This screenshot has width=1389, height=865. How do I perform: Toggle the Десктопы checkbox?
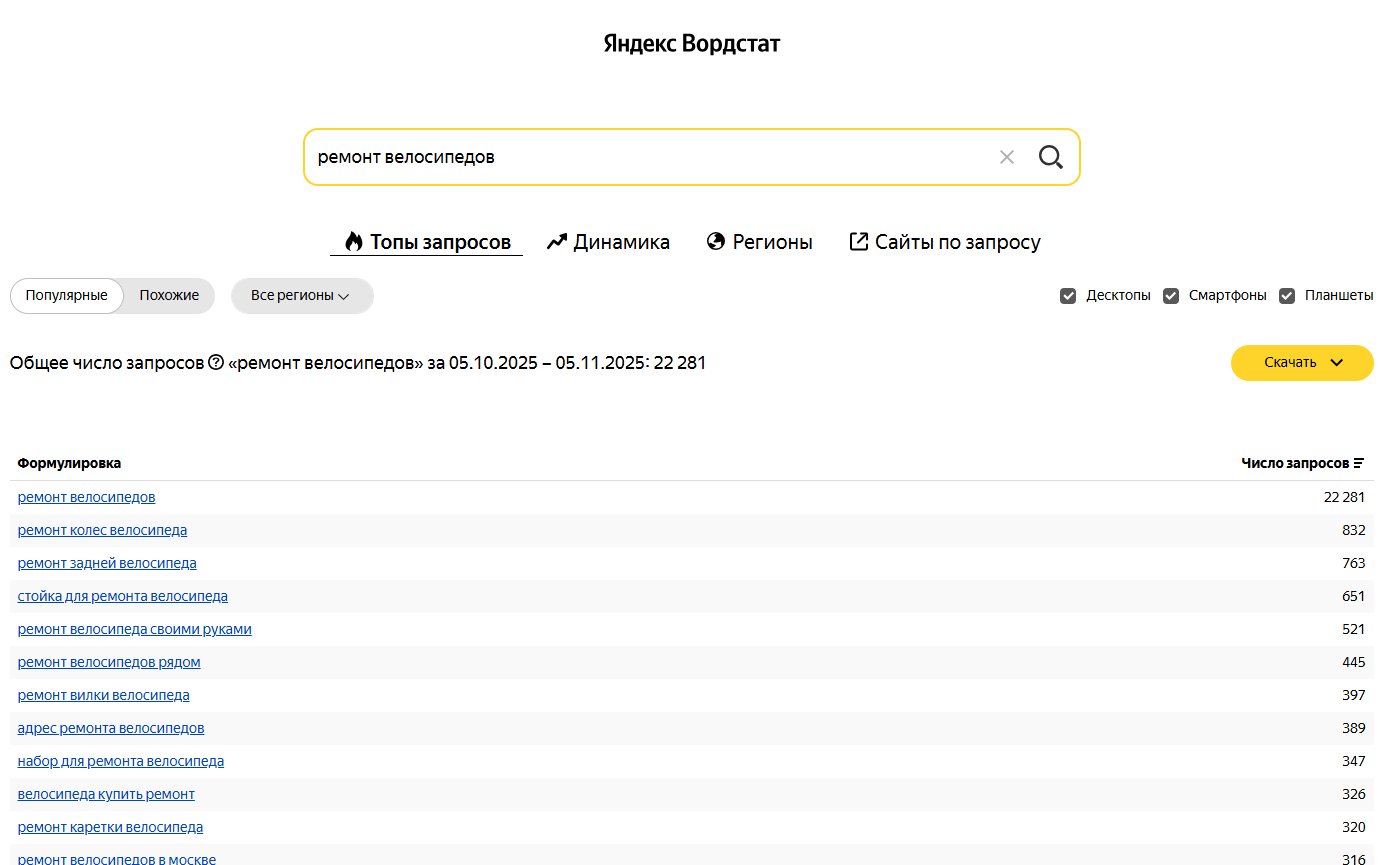(x=1068, y=296)
